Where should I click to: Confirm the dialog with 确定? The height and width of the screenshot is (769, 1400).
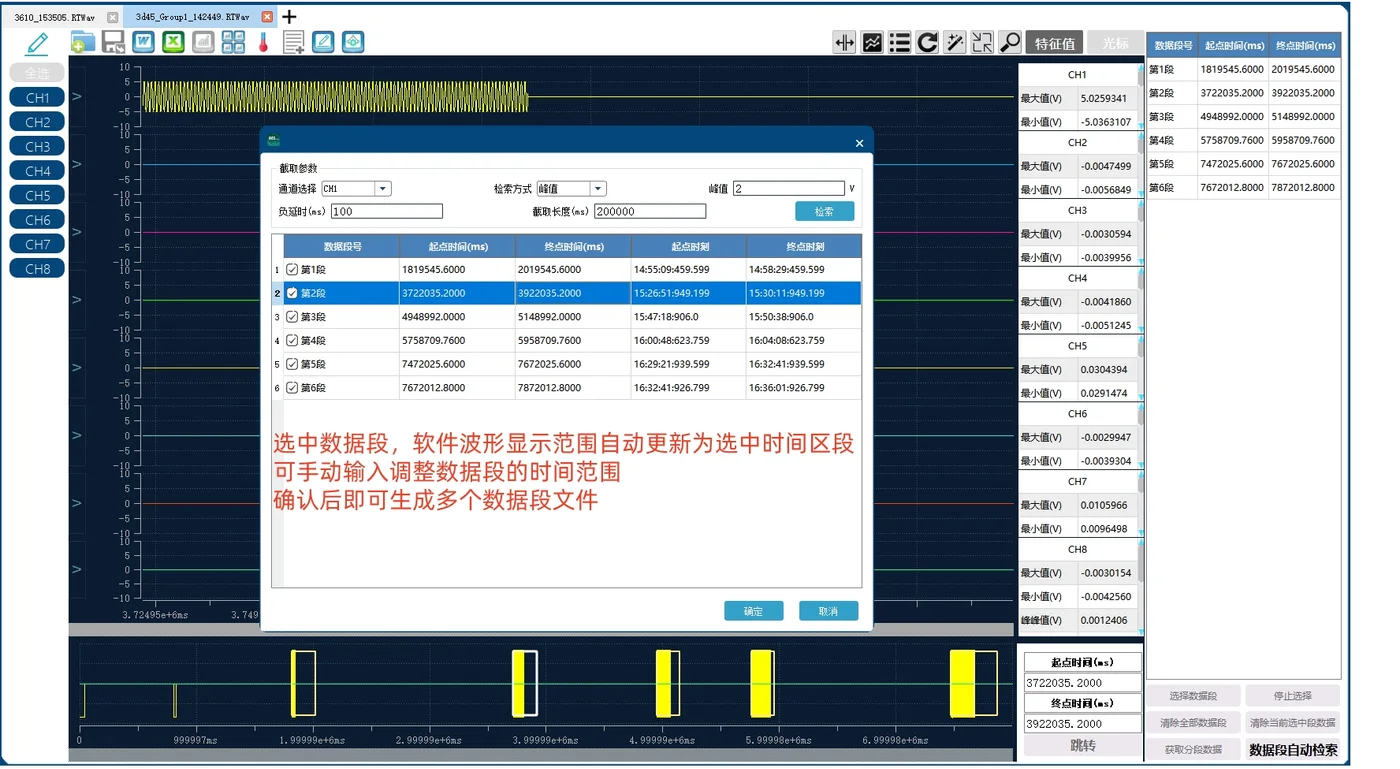(753, 611)
